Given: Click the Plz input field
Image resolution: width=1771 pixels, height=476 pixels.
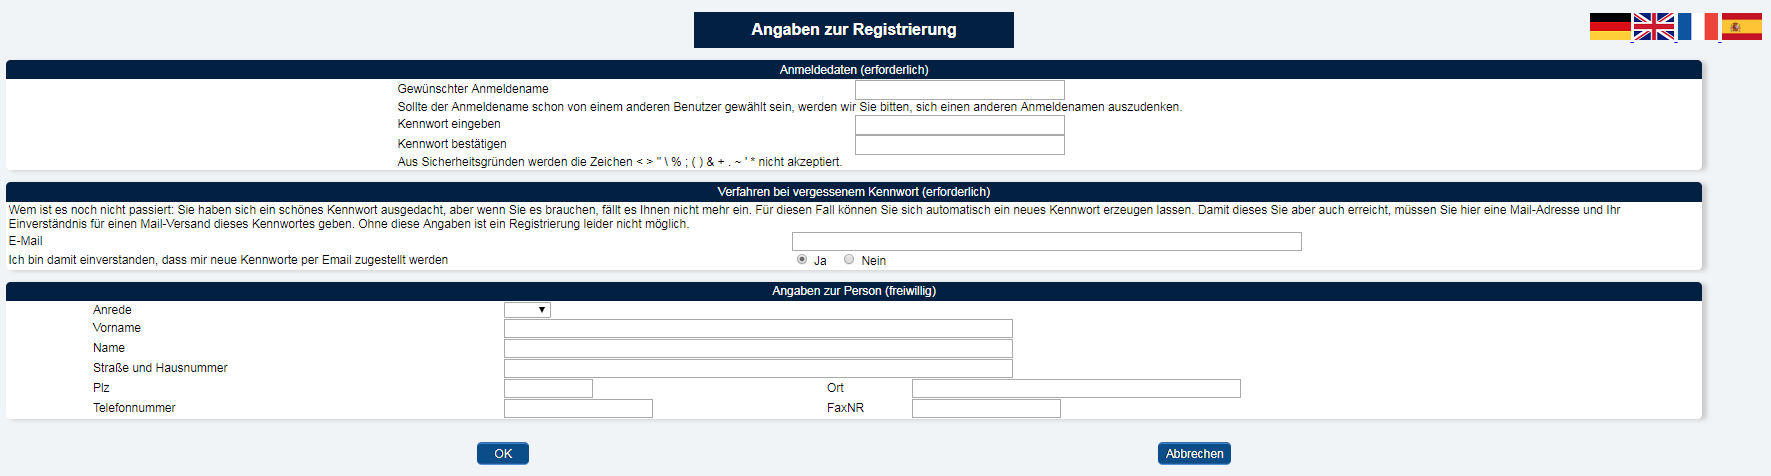Looking at the screenshot, I should tap(548, 389).
